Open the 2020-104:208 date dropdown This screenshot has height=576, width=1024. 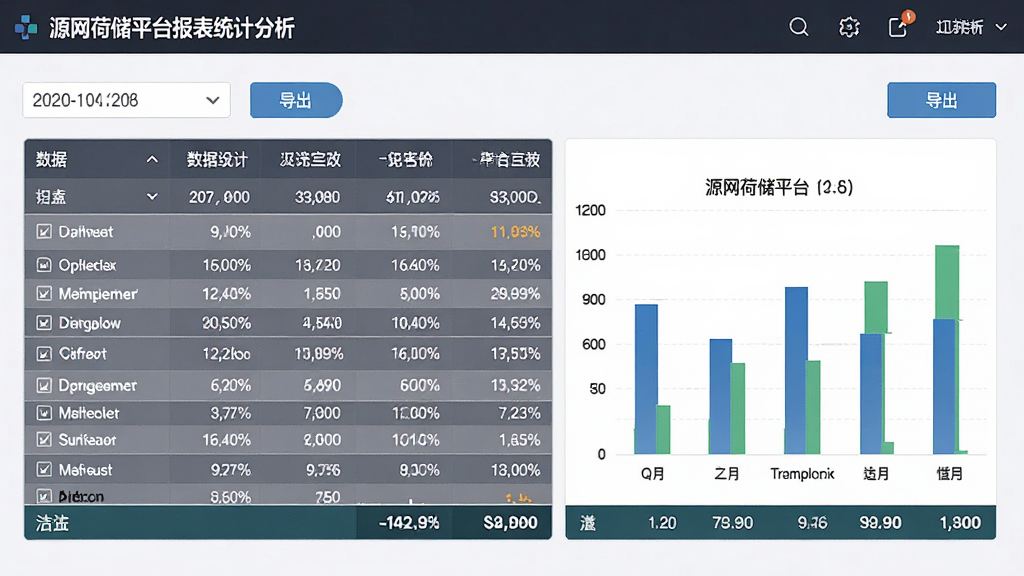[126, 100]
